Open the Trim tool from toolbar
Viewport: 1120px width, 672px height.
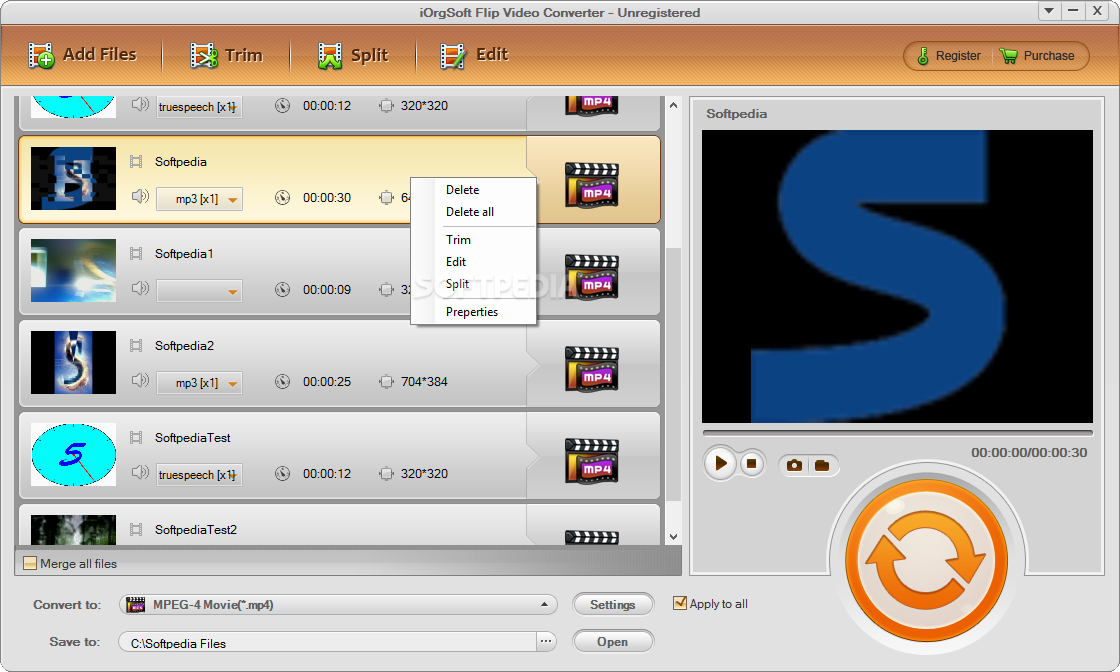[x=226, y=55]
